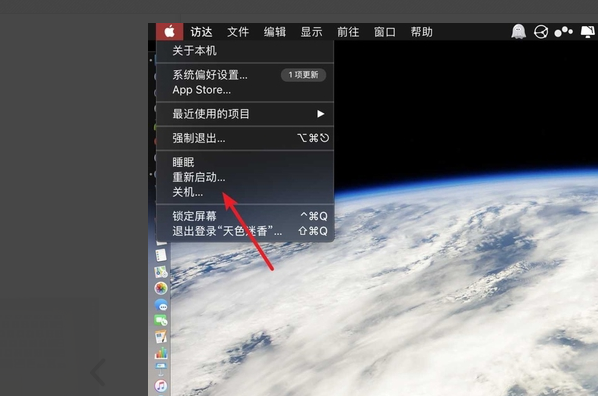Expand 最近使用的项目 submenu arrow
This screenshot has width=598, height=396.
(x=320, y=114)
